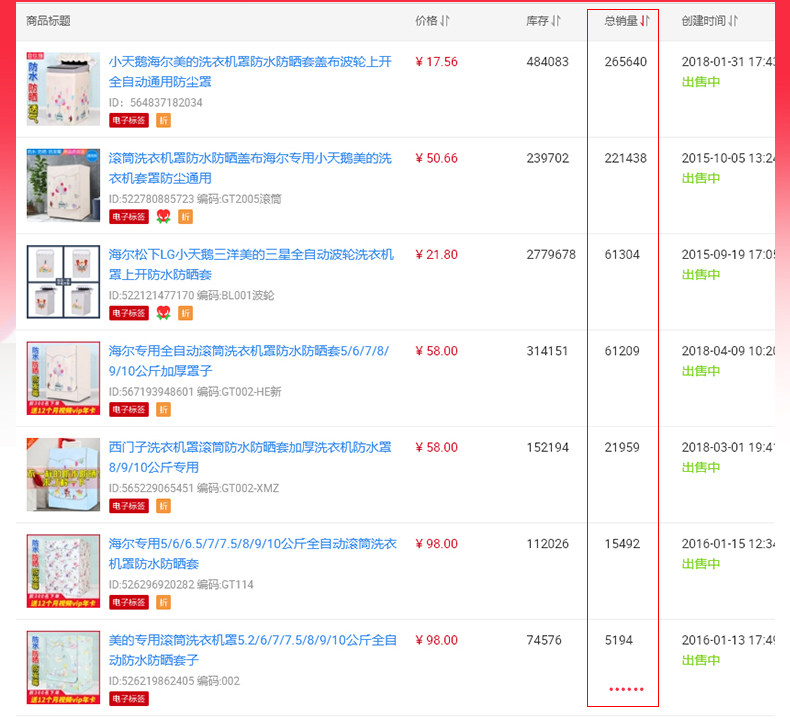This screenshot has width=790, height=727.
Task: Select total sales value 221438
Action: [626, 158]
